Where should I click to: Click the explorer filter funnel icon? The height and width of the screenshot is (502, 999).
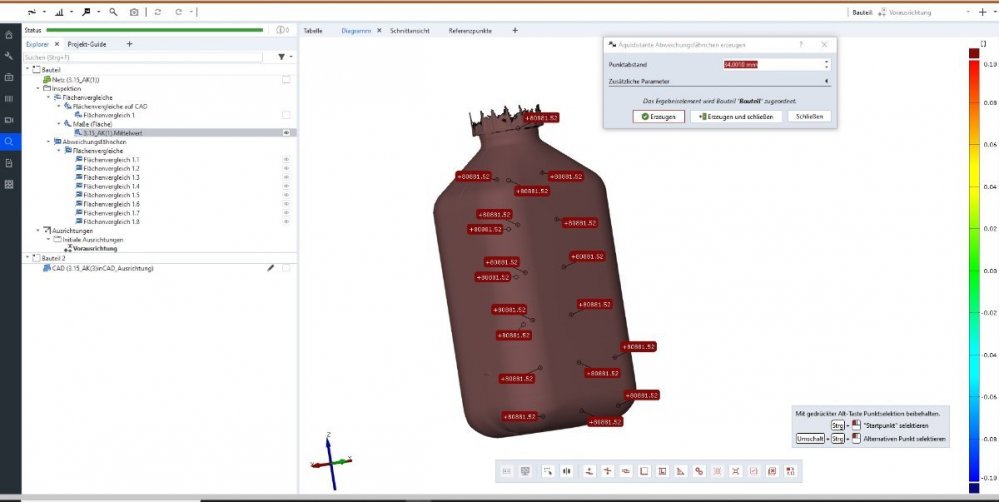[280, 57]
